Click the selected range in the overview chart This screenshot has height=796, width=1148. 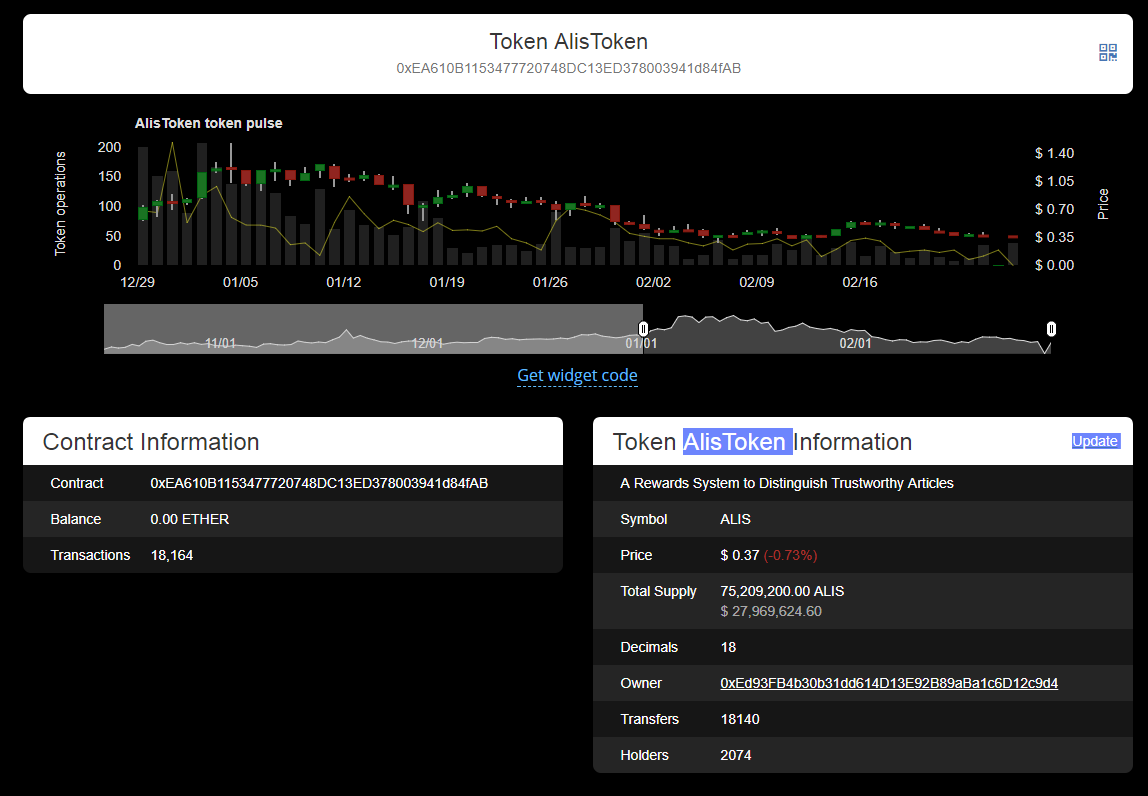pos(847,329)
